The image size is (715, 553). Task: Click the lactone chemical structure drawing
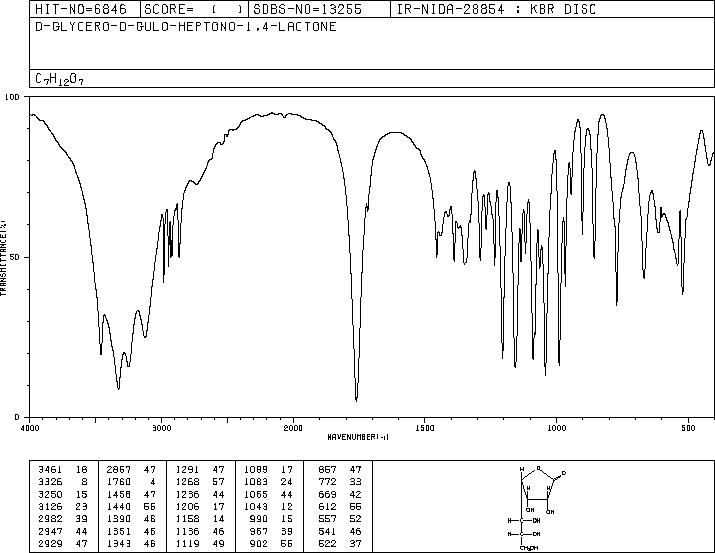pyautogui.click(x=537, y=508)
